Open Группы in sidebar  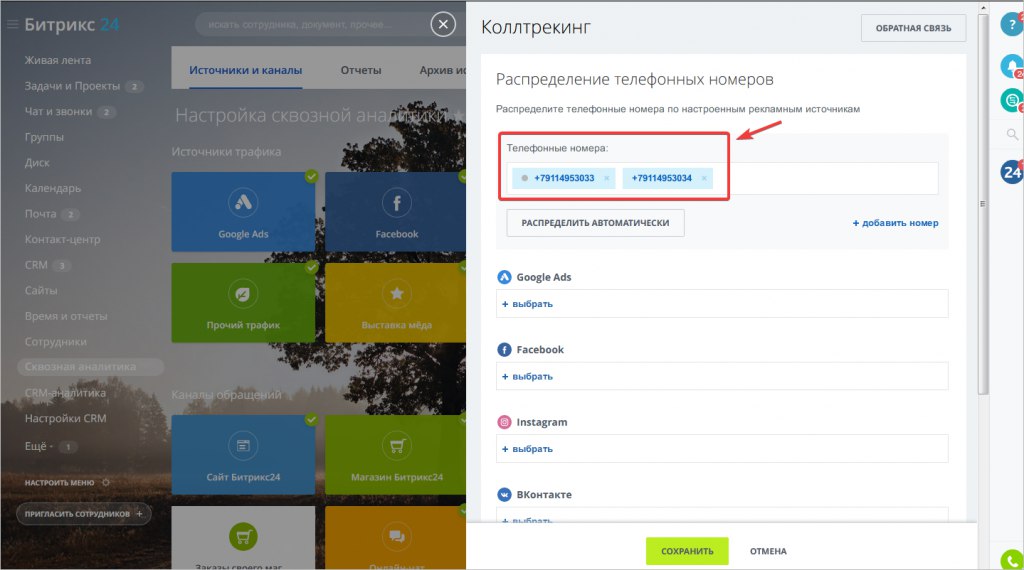(x=44, y=137)
